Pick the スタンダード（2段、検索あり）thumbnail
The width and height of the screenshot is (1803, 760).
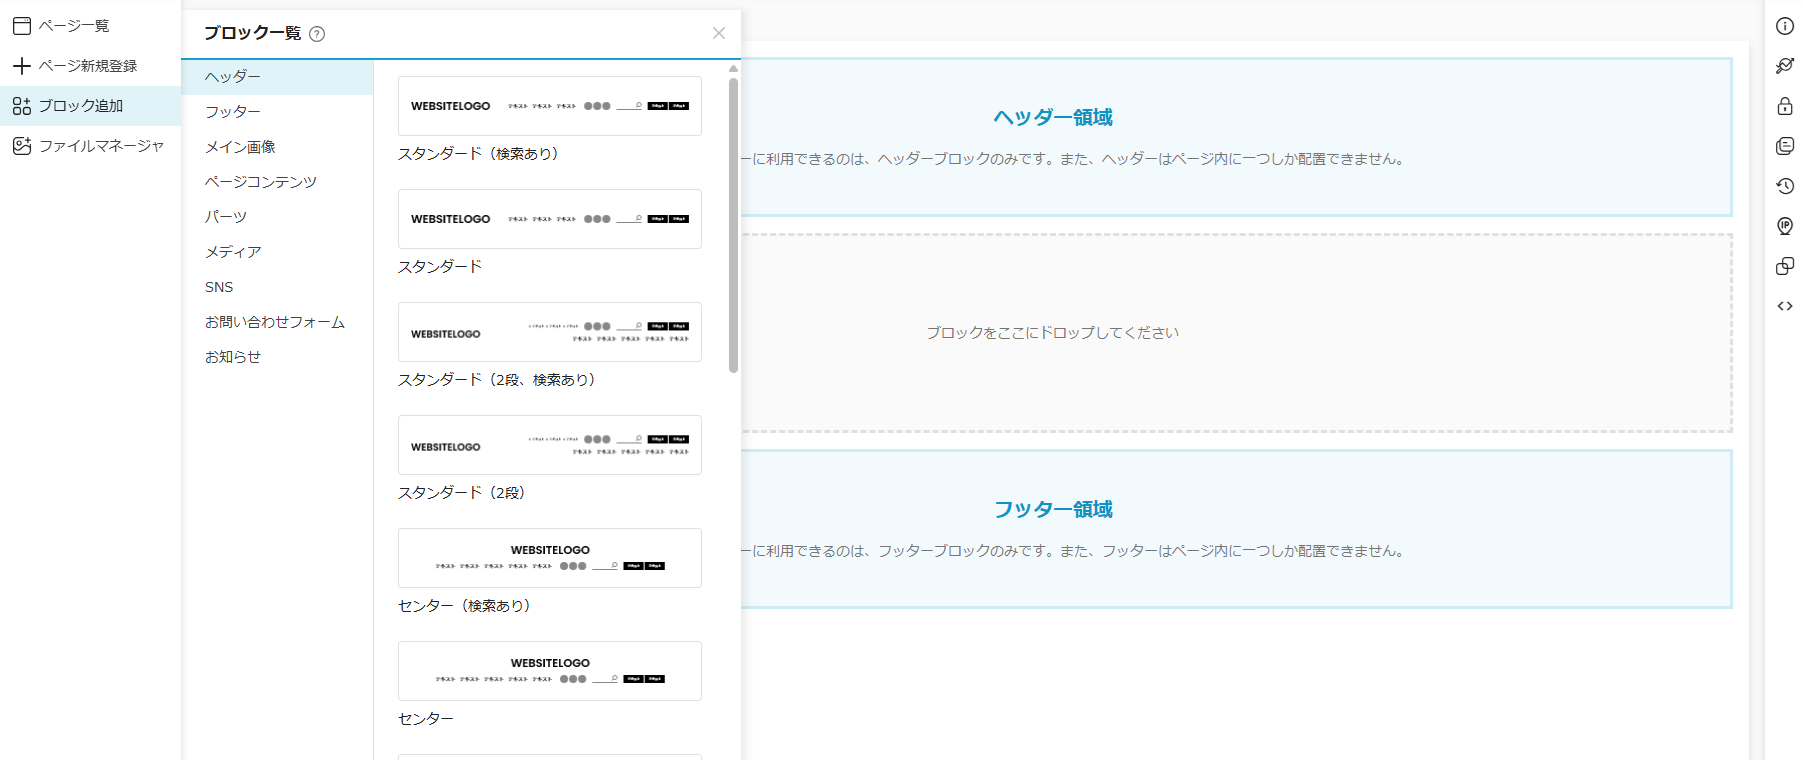tap(550, 332)
